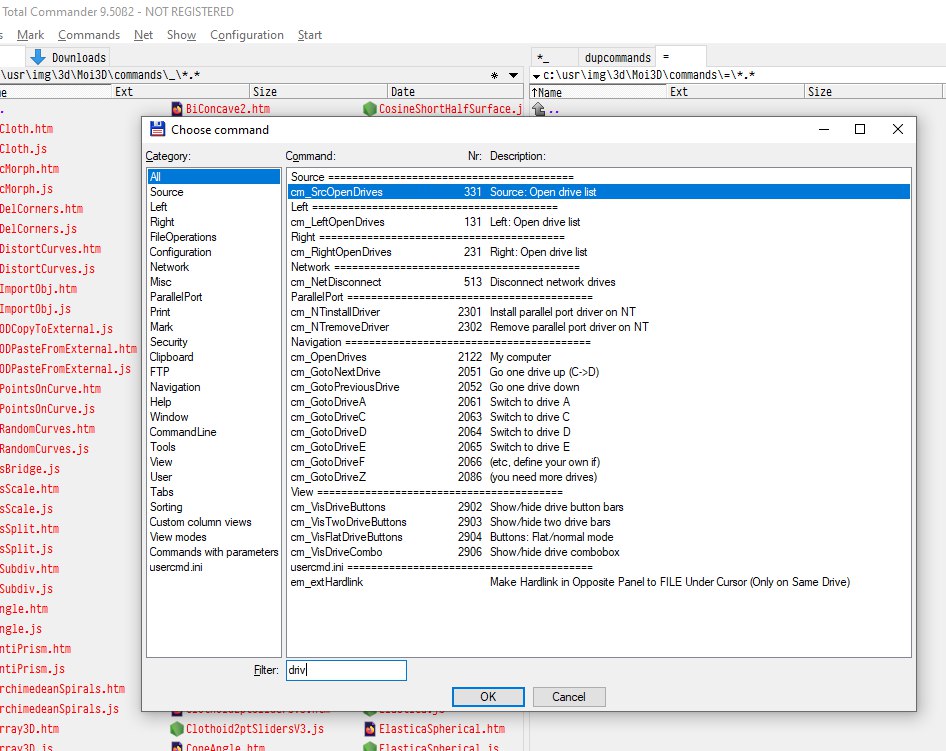
Task: Select the cm_VisDriveButtons command
Action: click(598, 507)
